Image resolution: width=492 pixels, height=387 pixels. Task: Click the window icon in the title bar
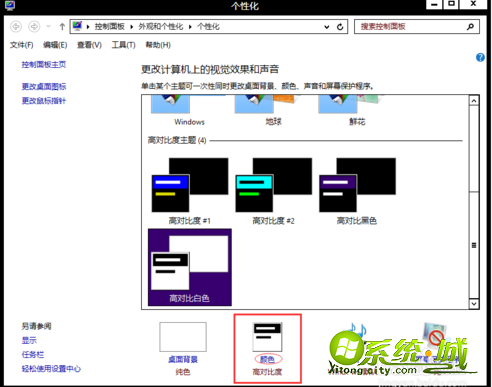tap(10, 5)
